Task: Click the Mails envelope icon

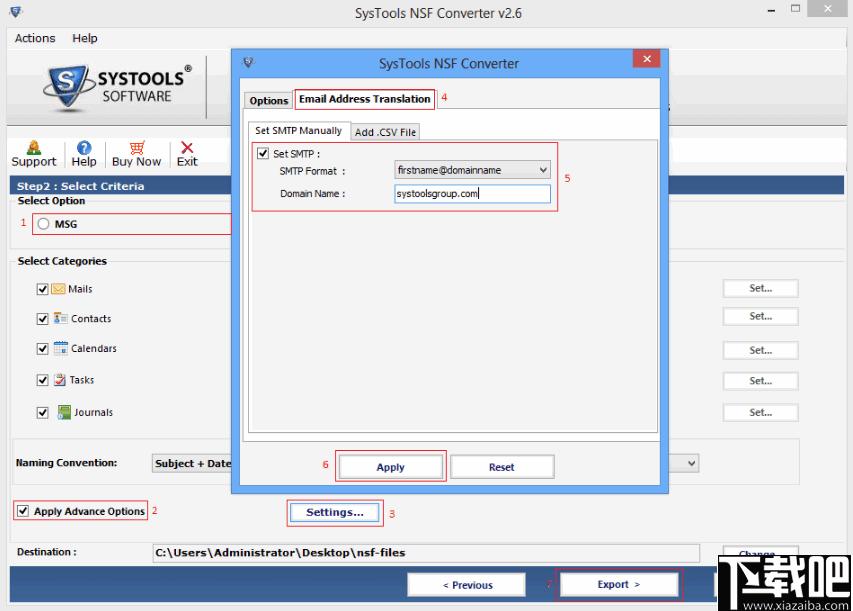Action: (x=58, y=289)
